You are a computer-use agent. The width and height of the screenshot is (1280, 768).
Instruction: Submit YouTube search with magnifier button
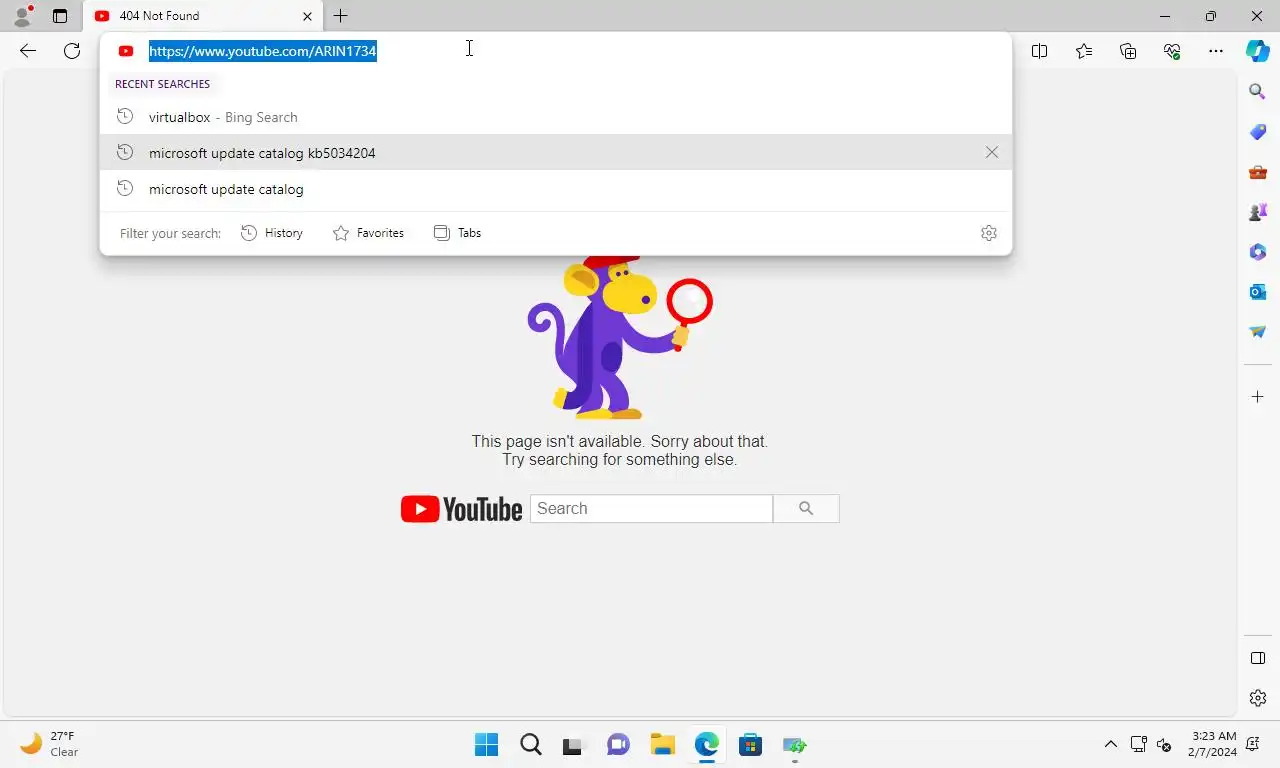click(x=806, y=508)
